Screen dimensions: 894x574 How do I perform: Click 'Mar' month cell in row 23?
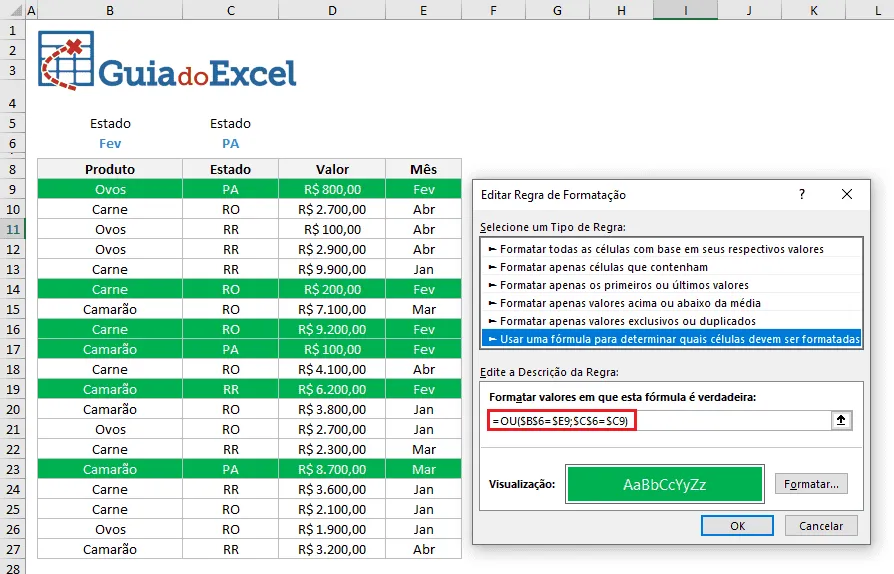(x=424, y=470)
